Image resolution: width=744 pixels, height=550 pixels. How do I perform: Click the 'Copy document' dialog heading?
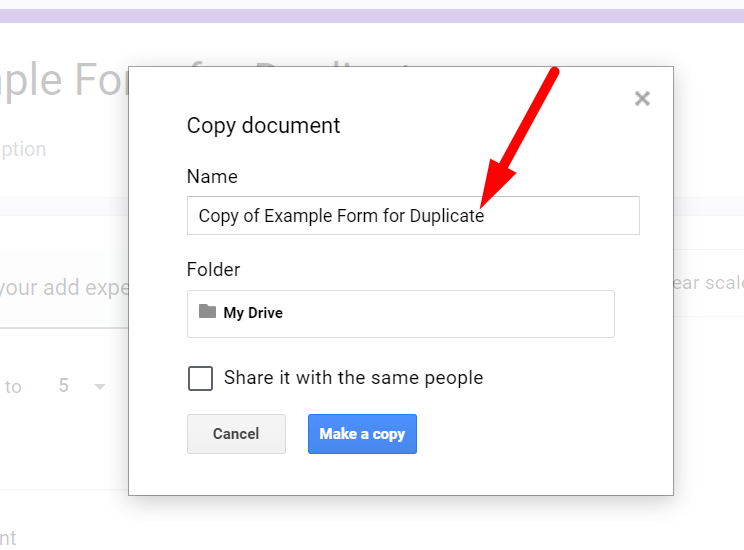(263, 126)
